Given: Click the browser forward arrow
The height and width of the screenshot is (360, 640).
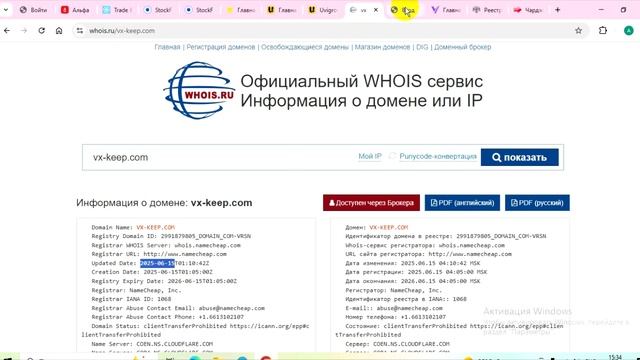Looking at the screenshot, I should 24,31.
